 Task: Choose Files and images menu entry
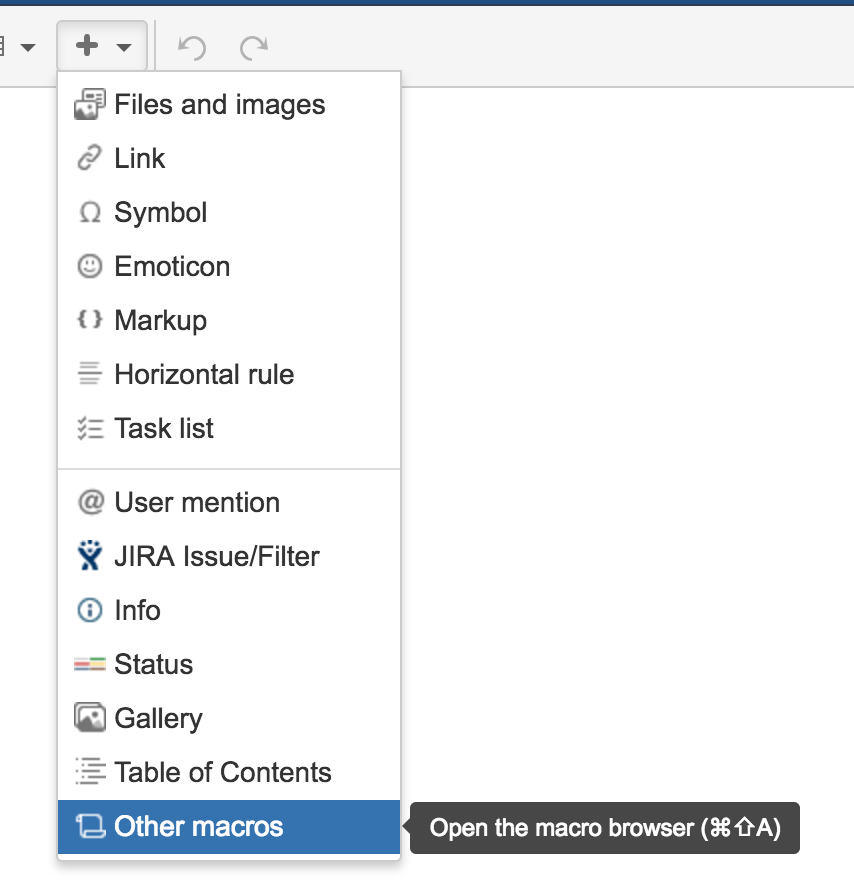[x=229, y=105]
